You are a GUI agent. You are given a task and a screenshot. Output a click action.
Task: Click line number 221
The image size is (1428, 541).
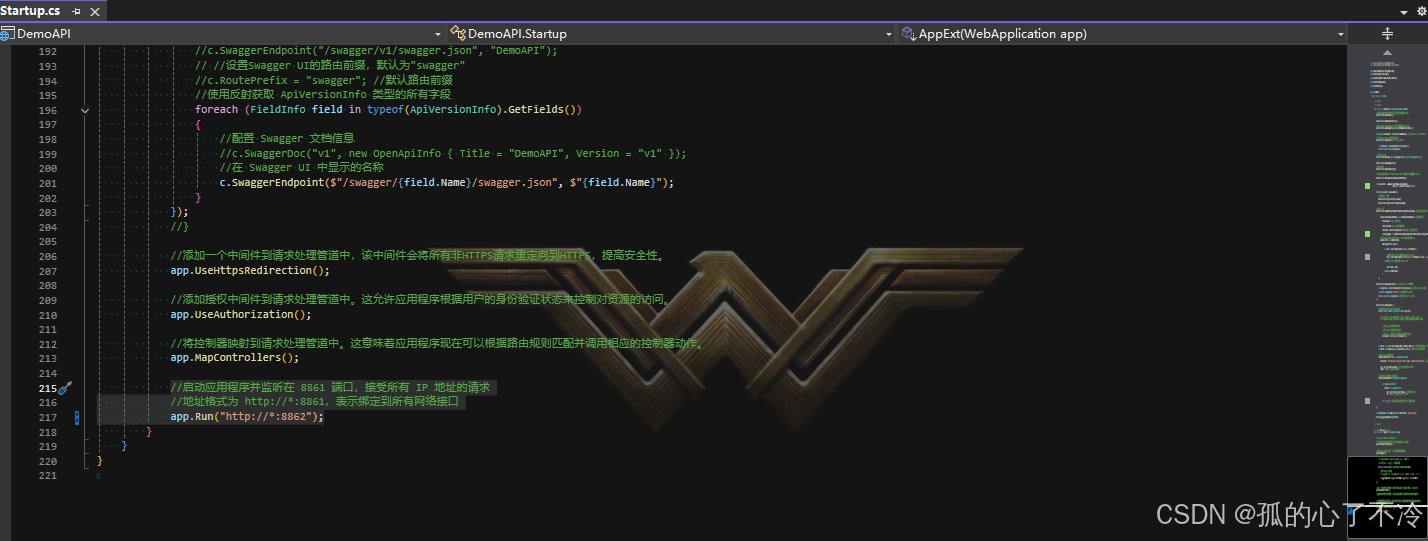(x=47, y=475)
